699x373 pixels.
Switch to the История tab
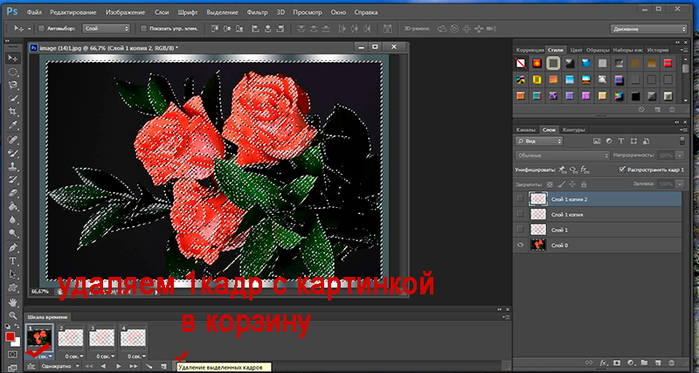(658, 50)
